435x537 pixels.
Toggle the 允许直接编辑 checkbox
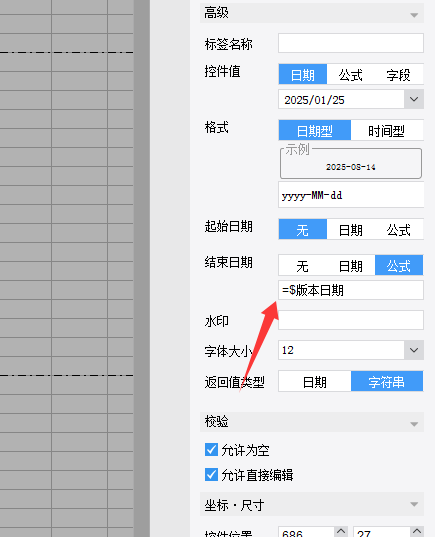point(211,475)
